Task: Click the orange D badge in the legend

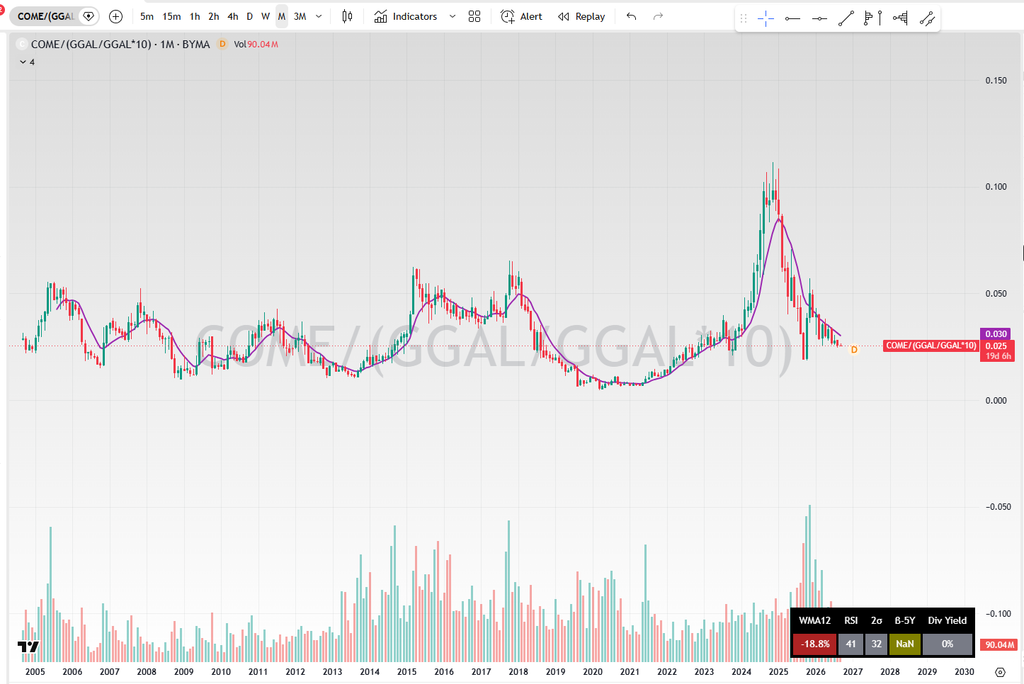Action: click(x=222, y=44)
